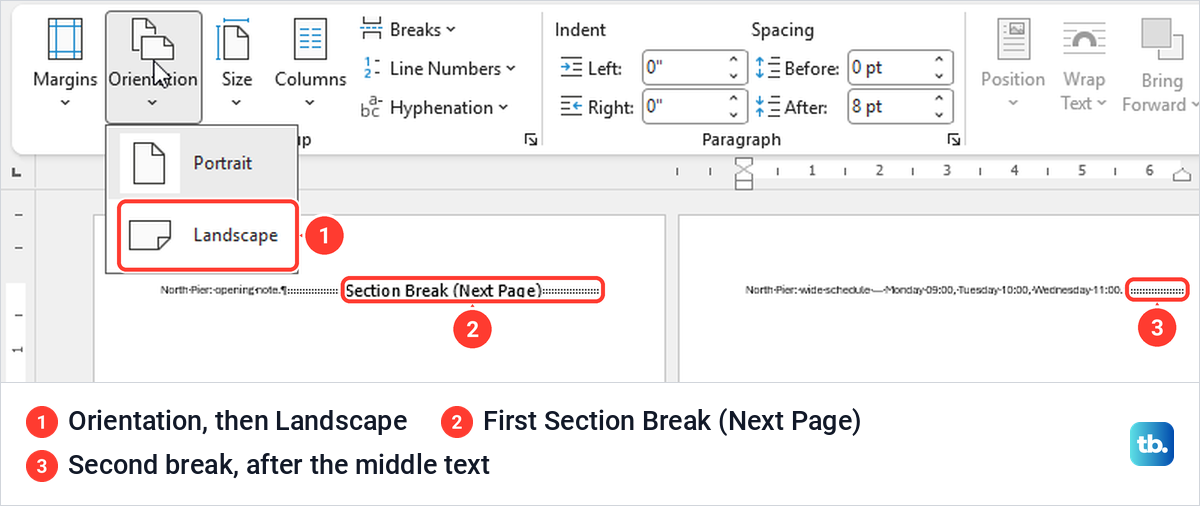
Task: Decrease Spacing Before with down arrow
Action: click(x=939, y=77)
